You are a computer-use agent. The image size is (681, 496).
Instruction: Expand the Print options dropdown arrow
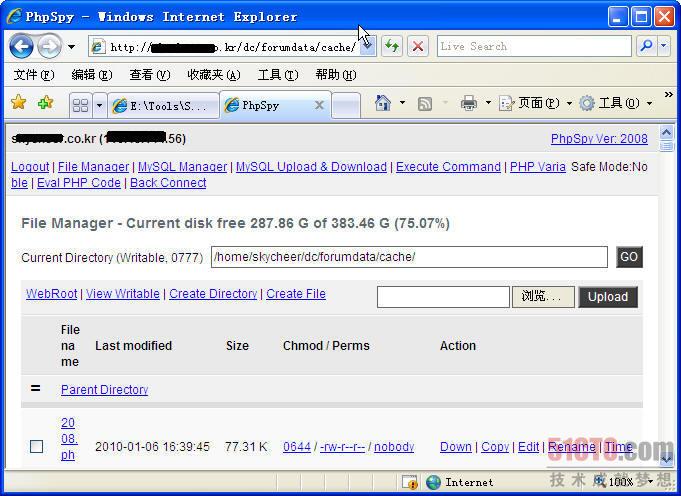click(488, 103)
